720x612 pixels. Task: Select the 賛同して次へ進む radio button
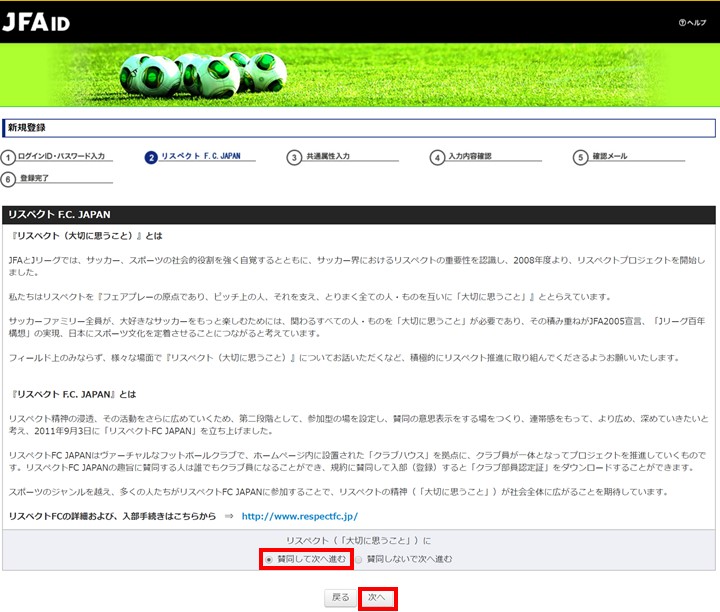269,560
